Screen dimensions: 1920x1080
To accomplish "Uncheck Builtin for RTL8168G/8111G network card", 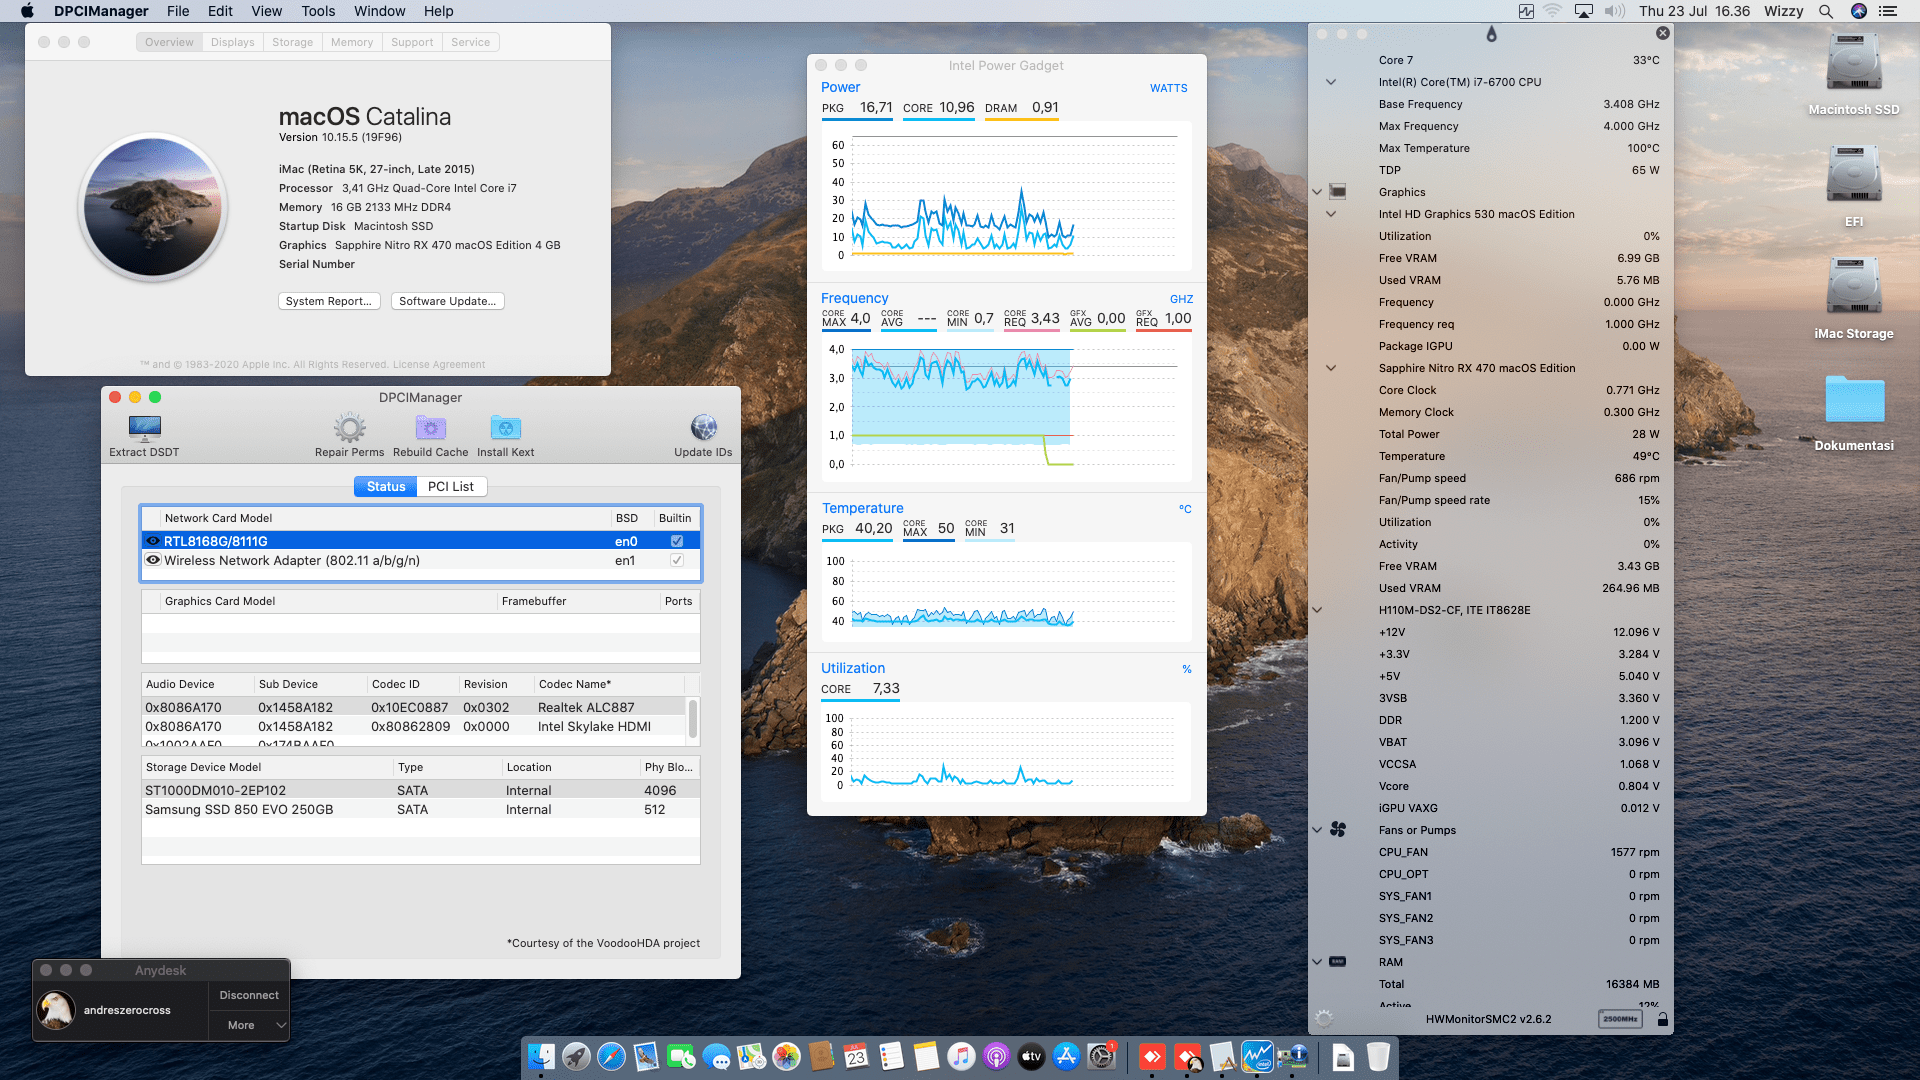I will (x=677, y=540).
